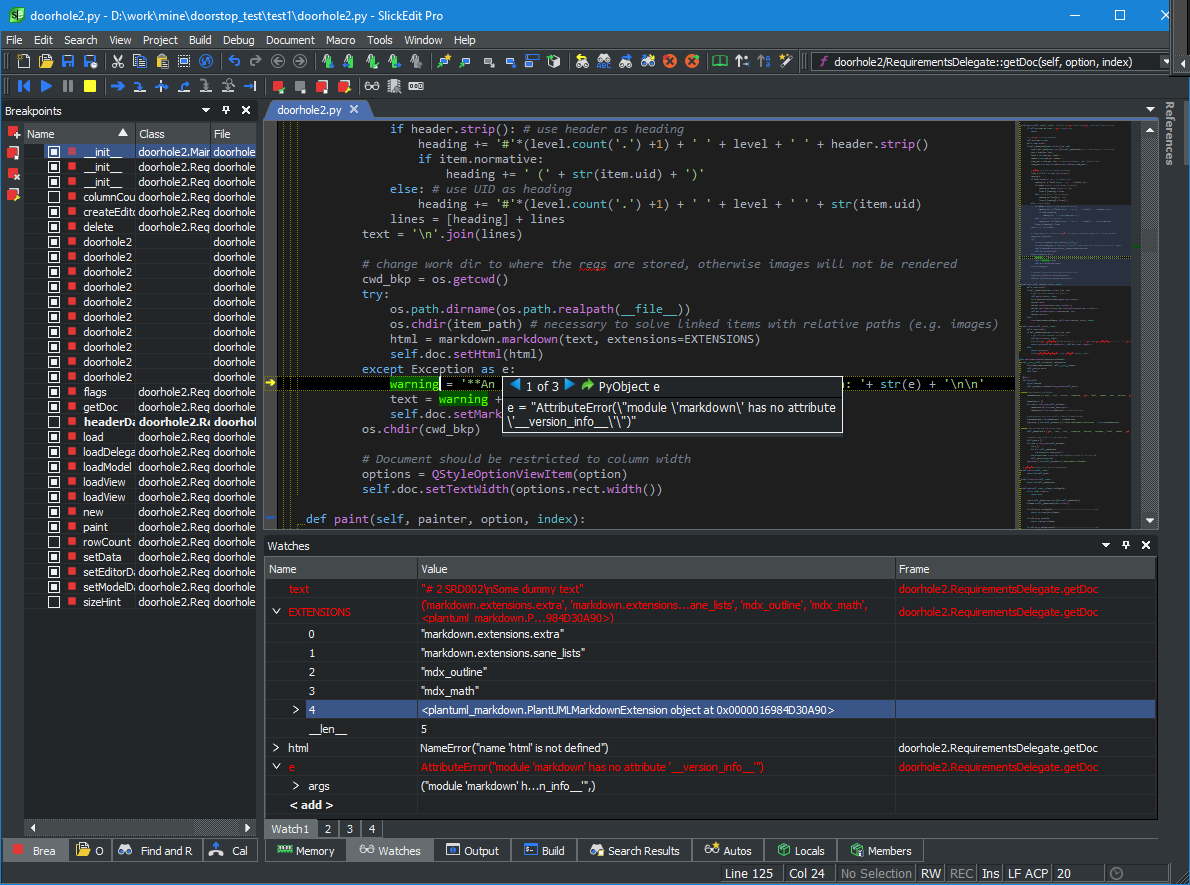Image resolution: width=1190 pixels, height=885 pixels.
Task: Enable the checkbox for the columnCou breakpoint
Action: click(54, 196)
